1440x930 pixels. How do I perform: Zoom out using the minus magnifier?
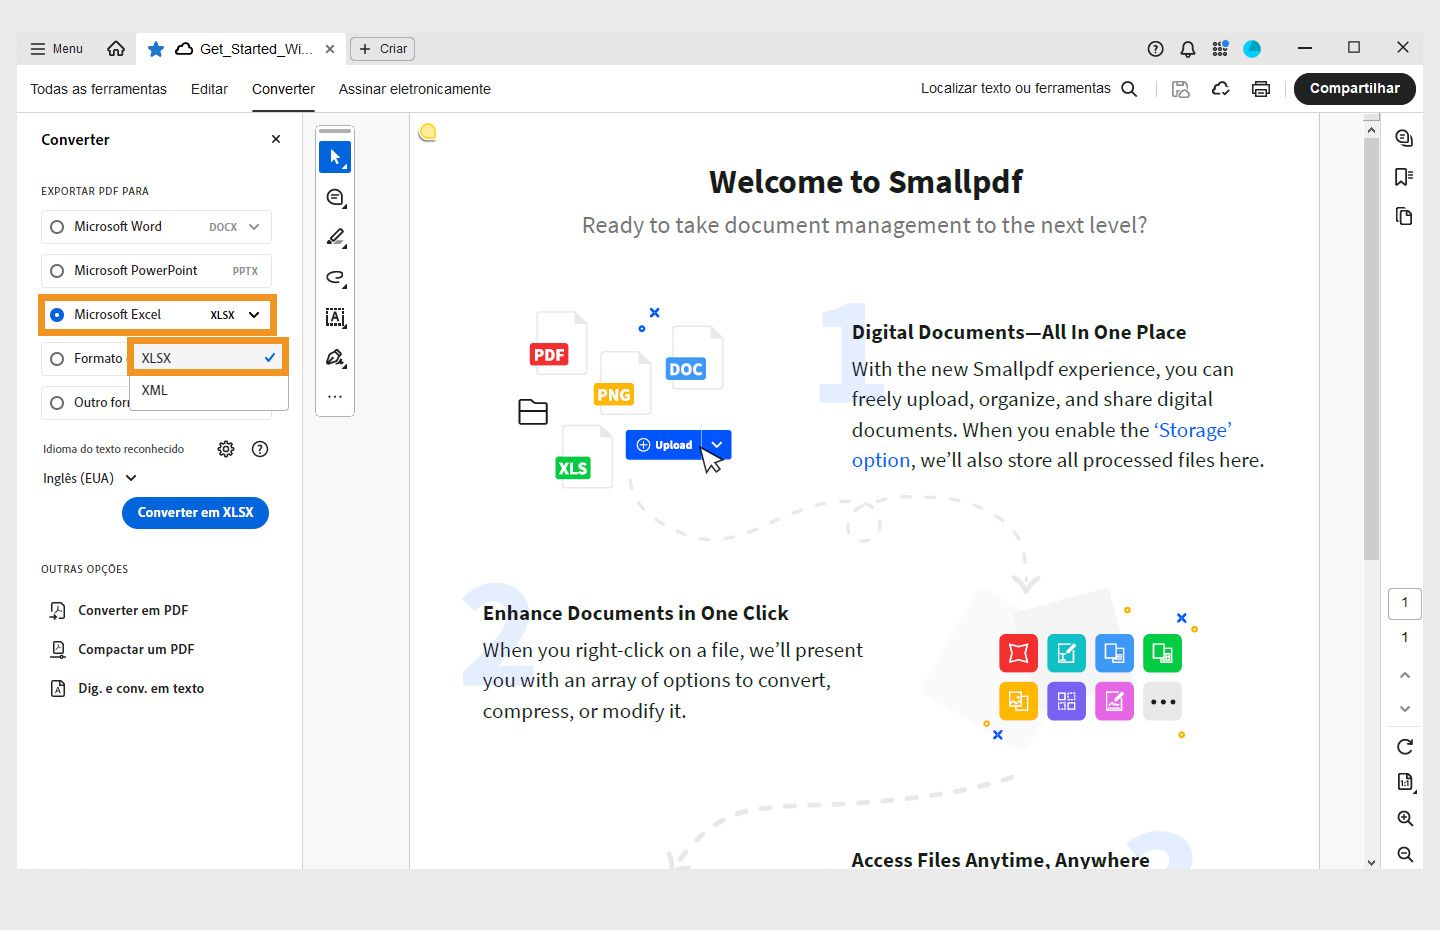point(1405,854)
